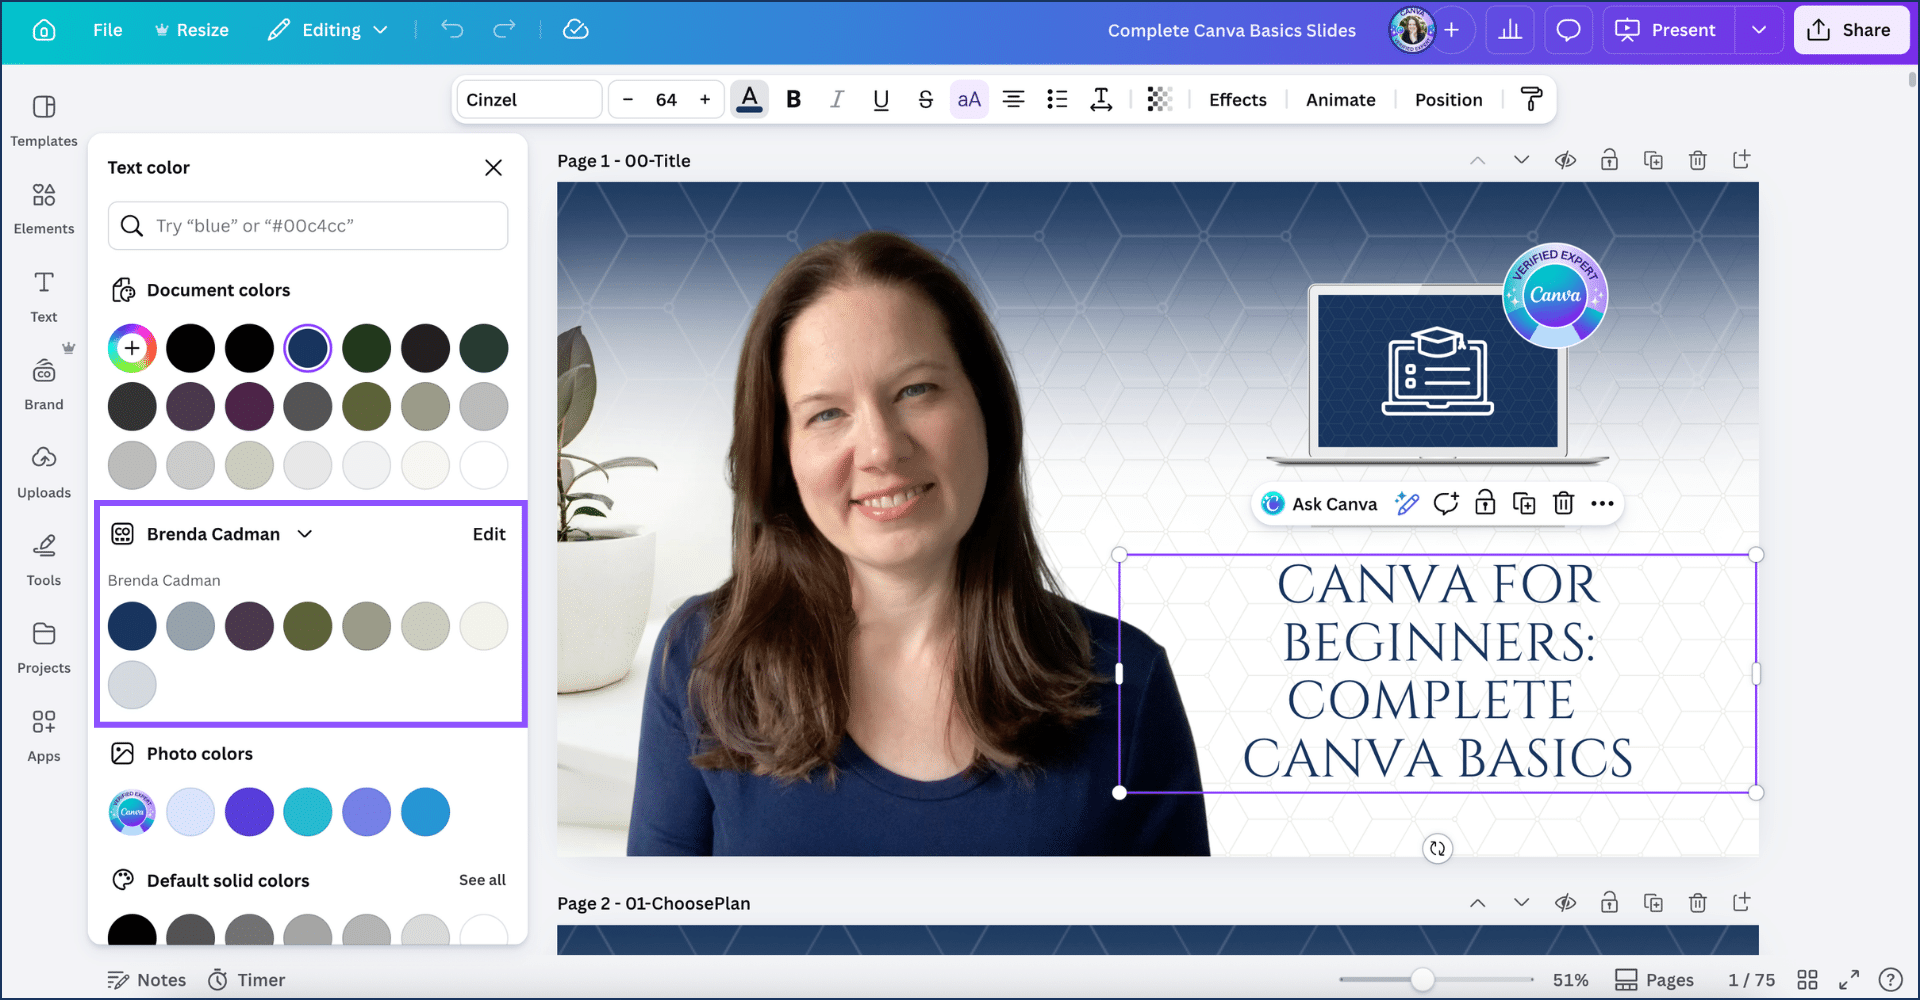Open the Editing mode dropdown
1920x1000 pixels.
click(x=328, y=30)
